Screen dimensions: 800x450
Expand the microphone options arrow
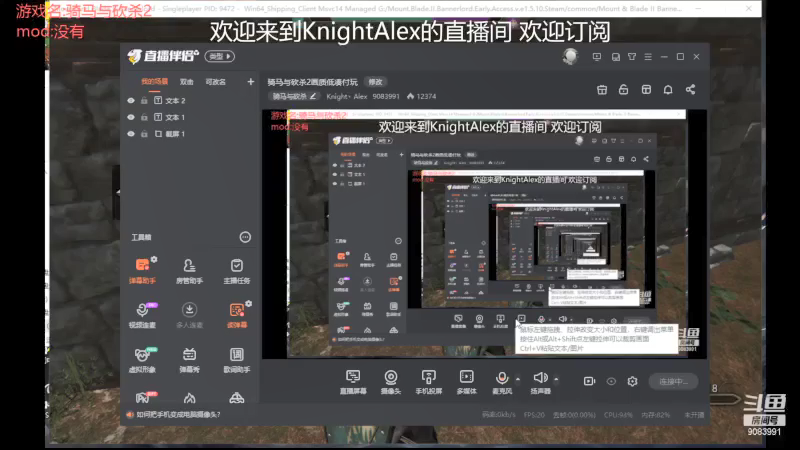pyautogui.click(x=518, y=379)
